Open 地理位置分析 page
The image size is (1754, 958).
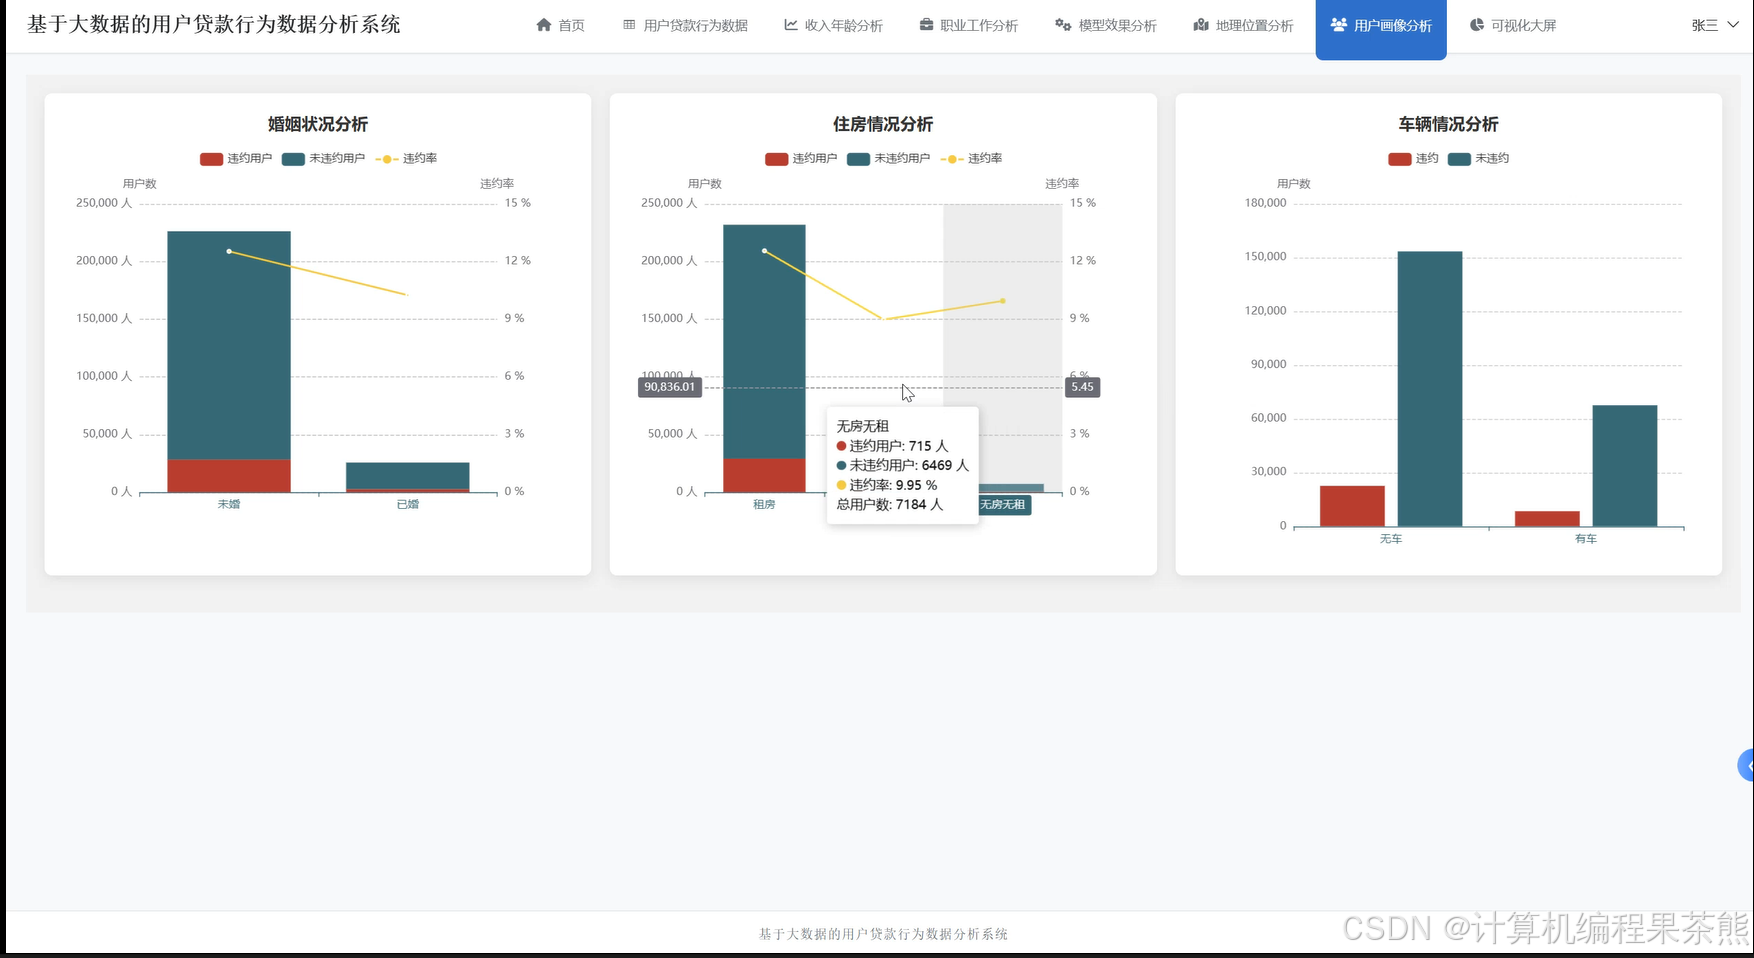pyautogui.click(x=1244, y=26)
